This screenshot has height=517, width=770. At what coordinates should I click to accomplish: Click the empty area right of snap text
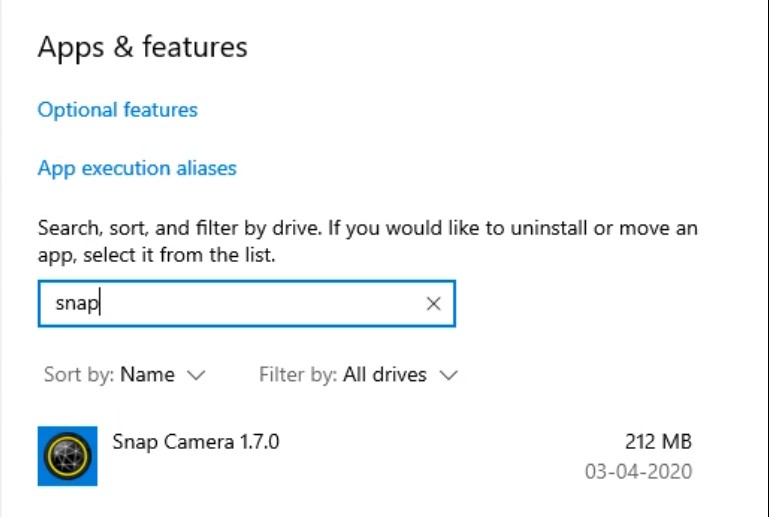[260, 304]
